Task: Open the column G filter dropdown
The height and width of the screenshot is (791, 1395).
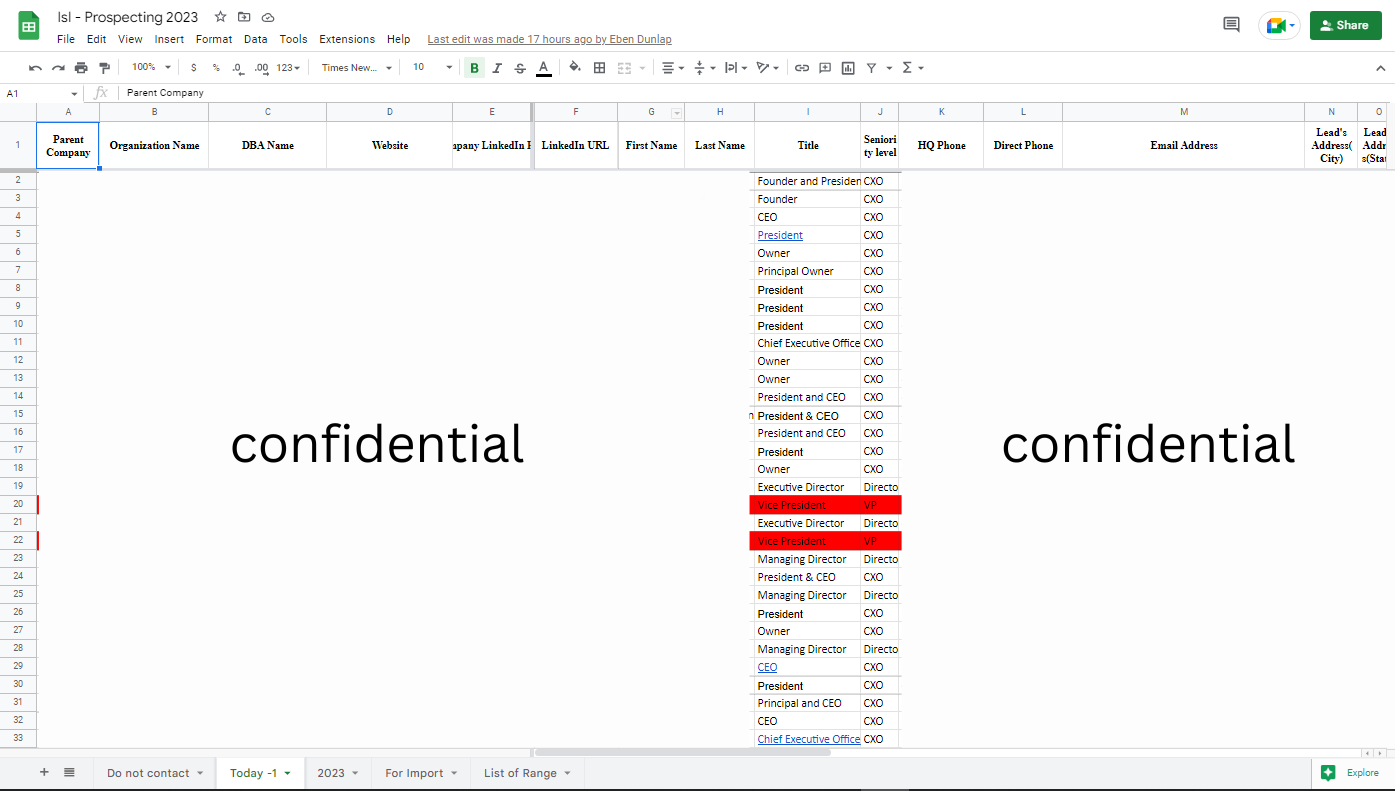Action: [676, 112]
